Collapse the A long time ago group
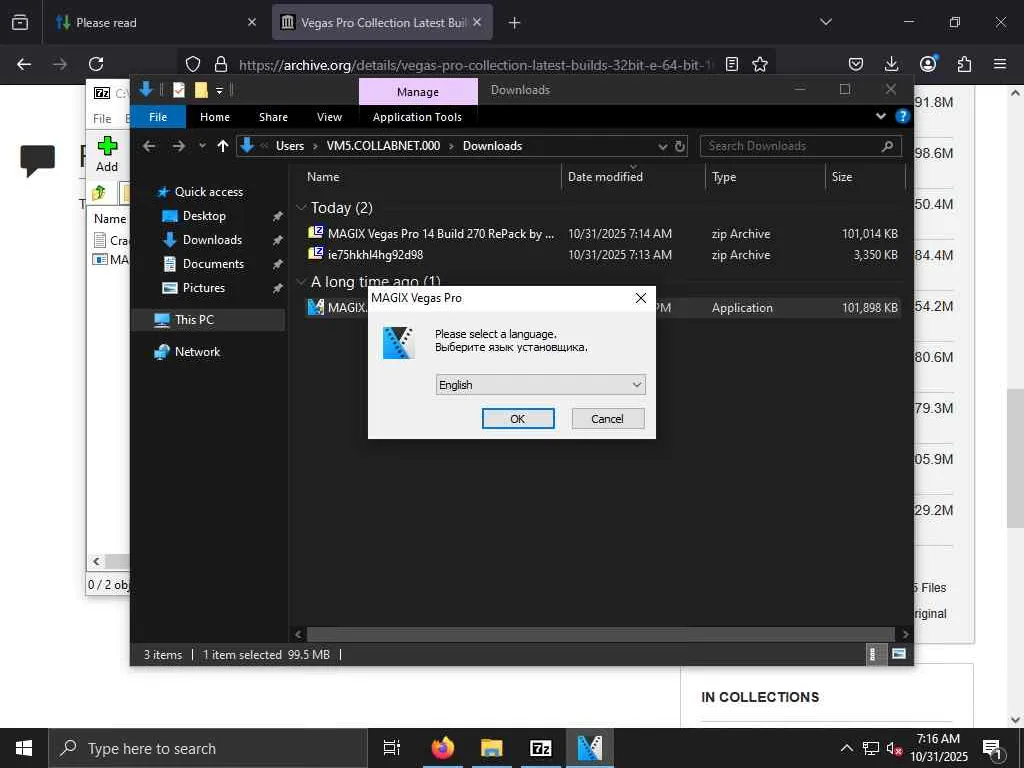This screenshot has width=1024, height=768. (x=301, y=282)
